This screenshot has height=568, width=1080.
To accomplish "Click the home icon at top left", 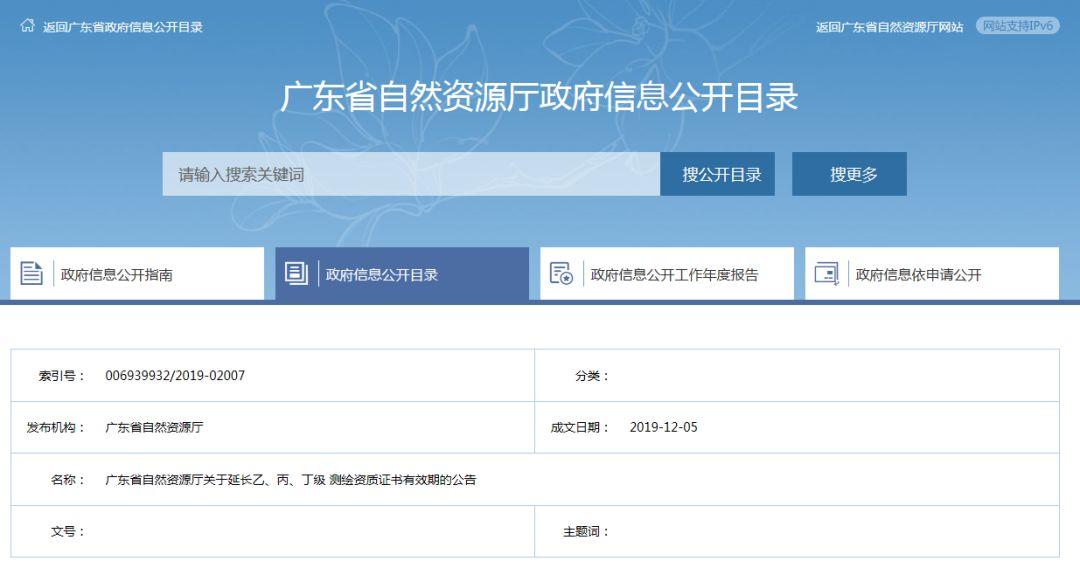I will [28, 25].
